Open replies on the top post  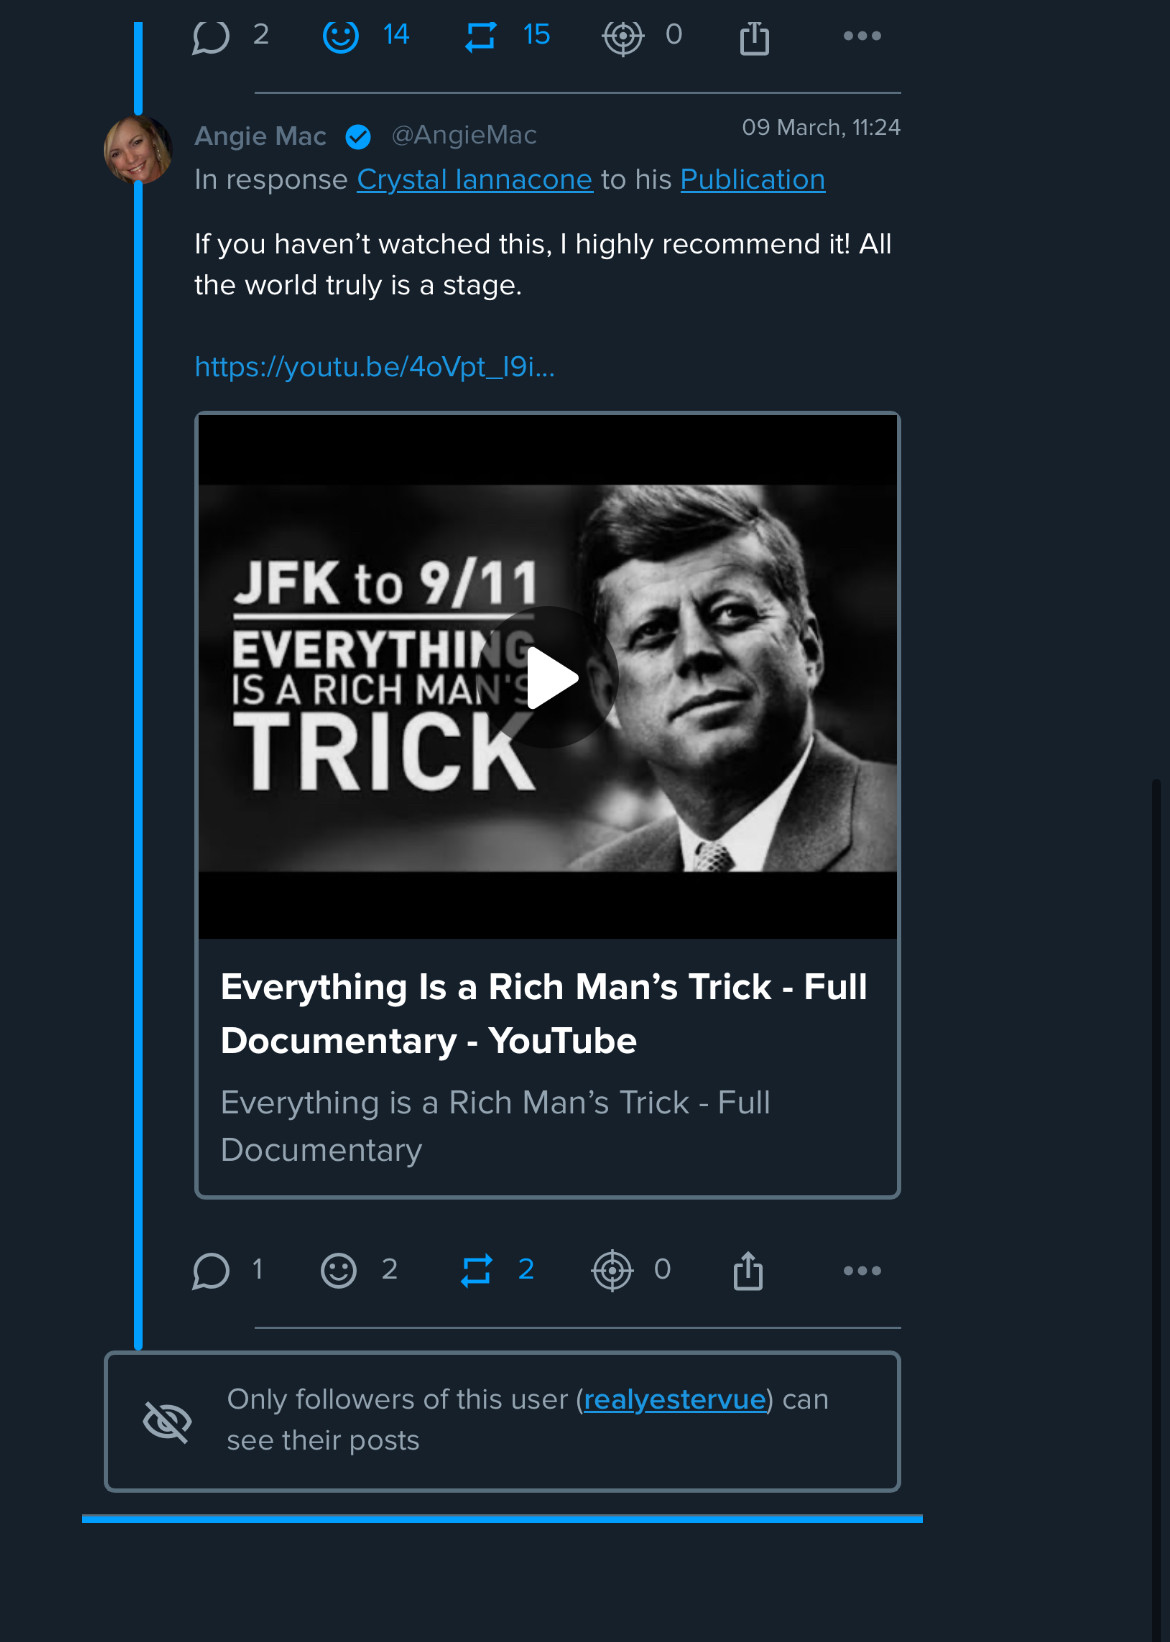point(211,37)
